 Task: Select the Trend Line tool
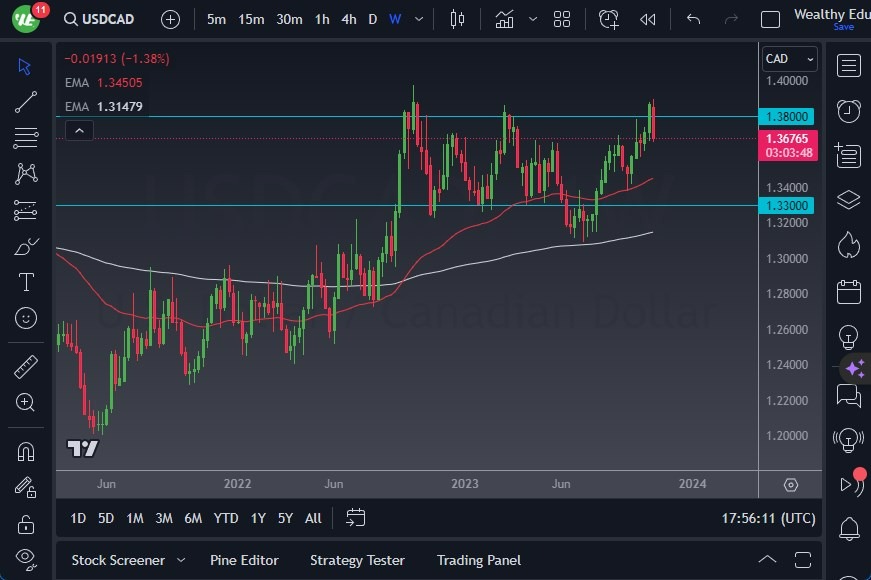(x=25, y=101)
